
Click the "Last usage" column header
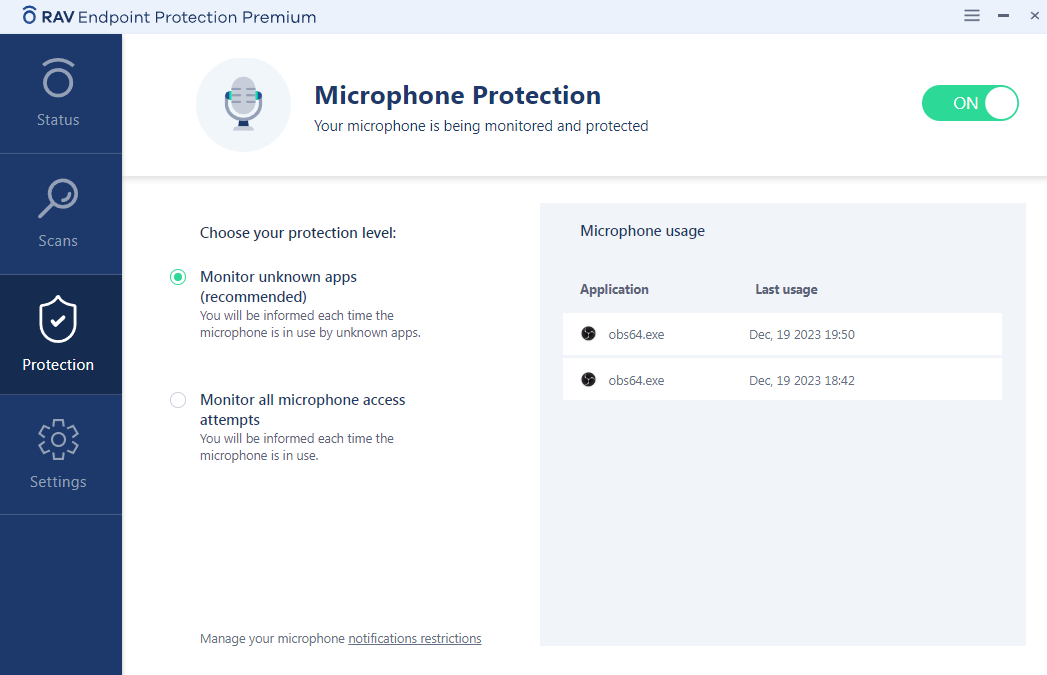click(x=786, y=289)
